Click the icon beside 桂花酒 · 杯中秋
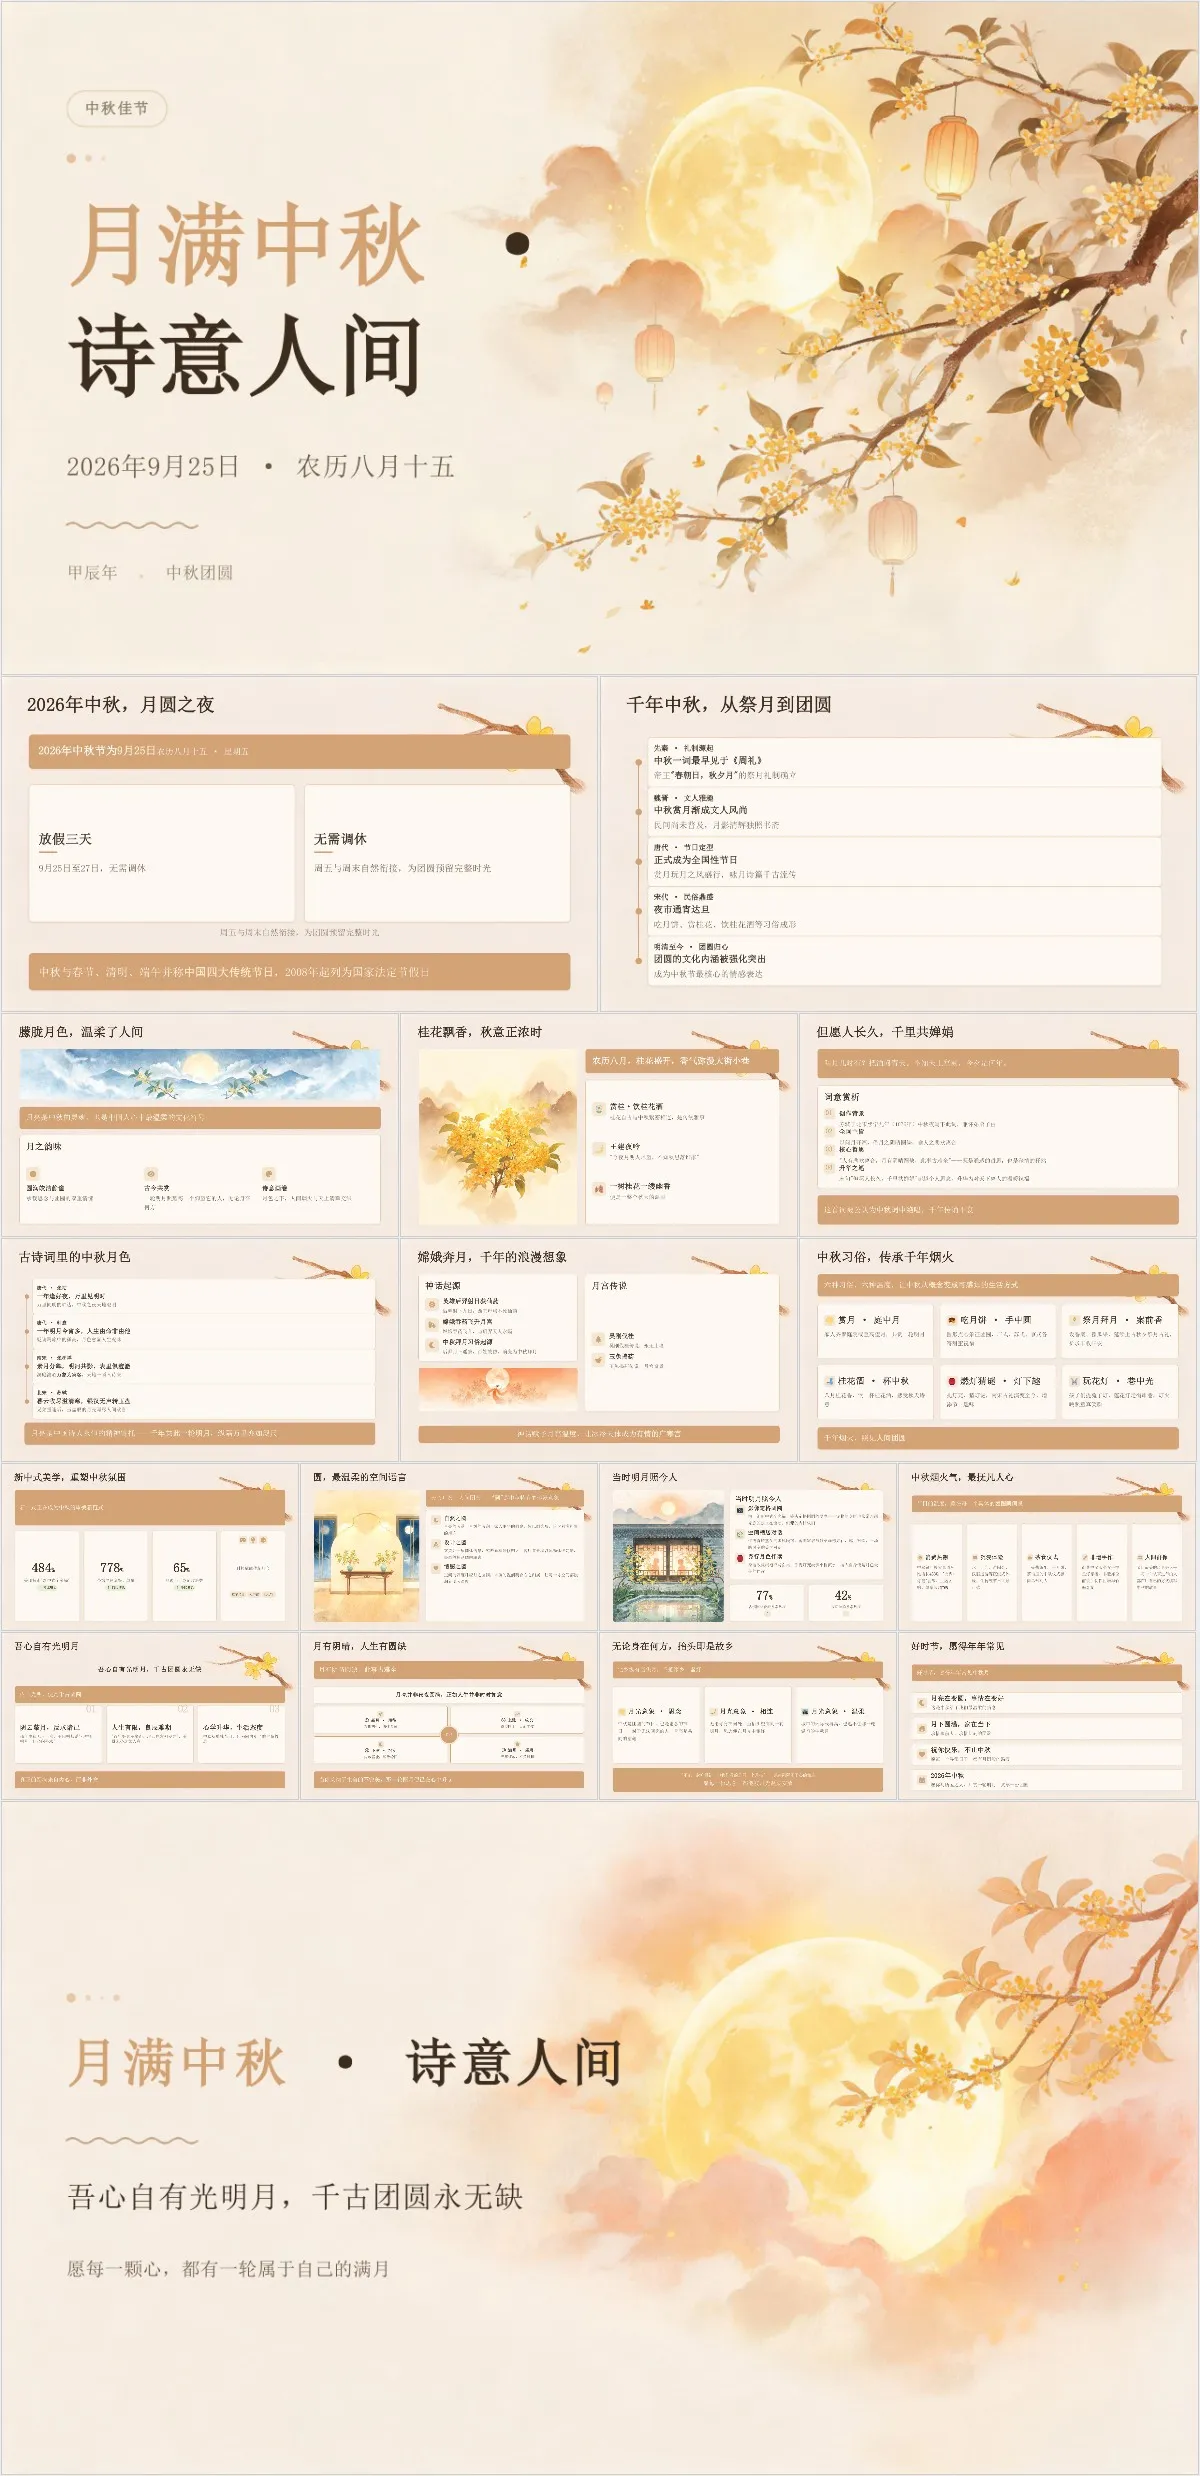 click(x=830, y=1381)
